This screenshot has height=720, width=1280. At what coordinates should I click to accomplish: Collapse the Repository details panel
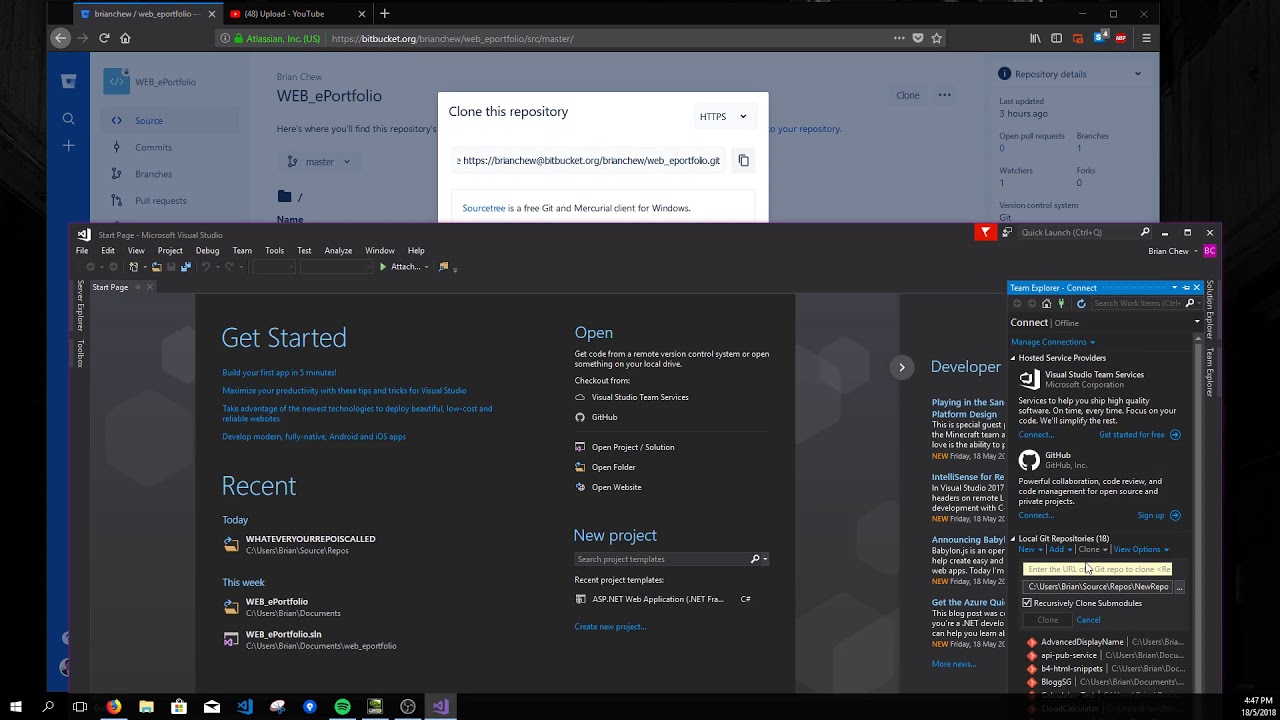pyautogui.click(x=1137, y=74)
